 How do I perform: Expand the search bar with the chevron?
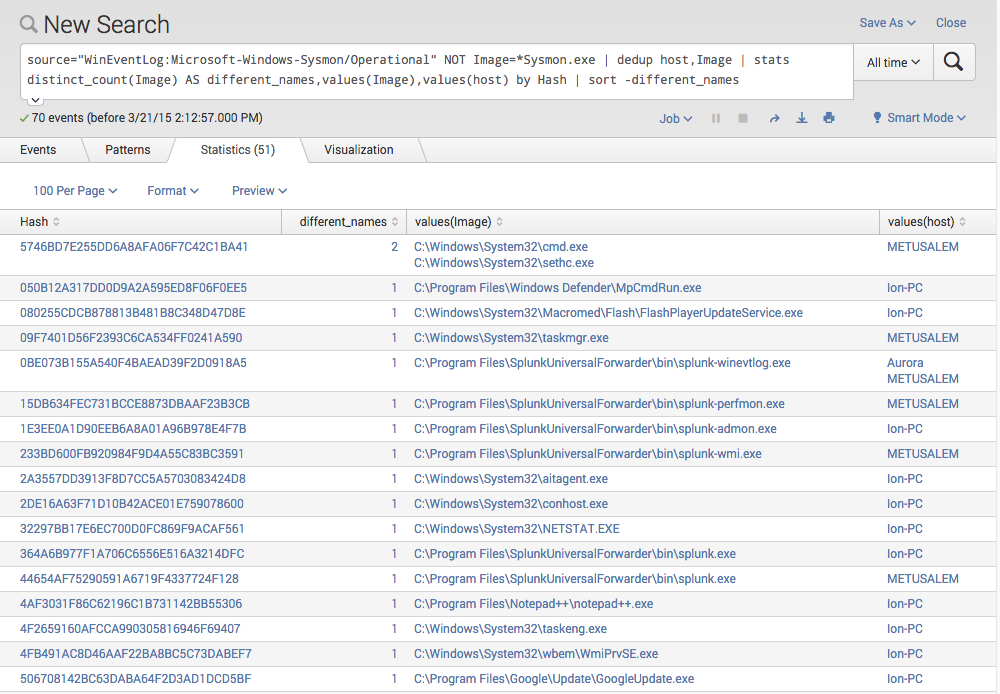pos(34,97)
